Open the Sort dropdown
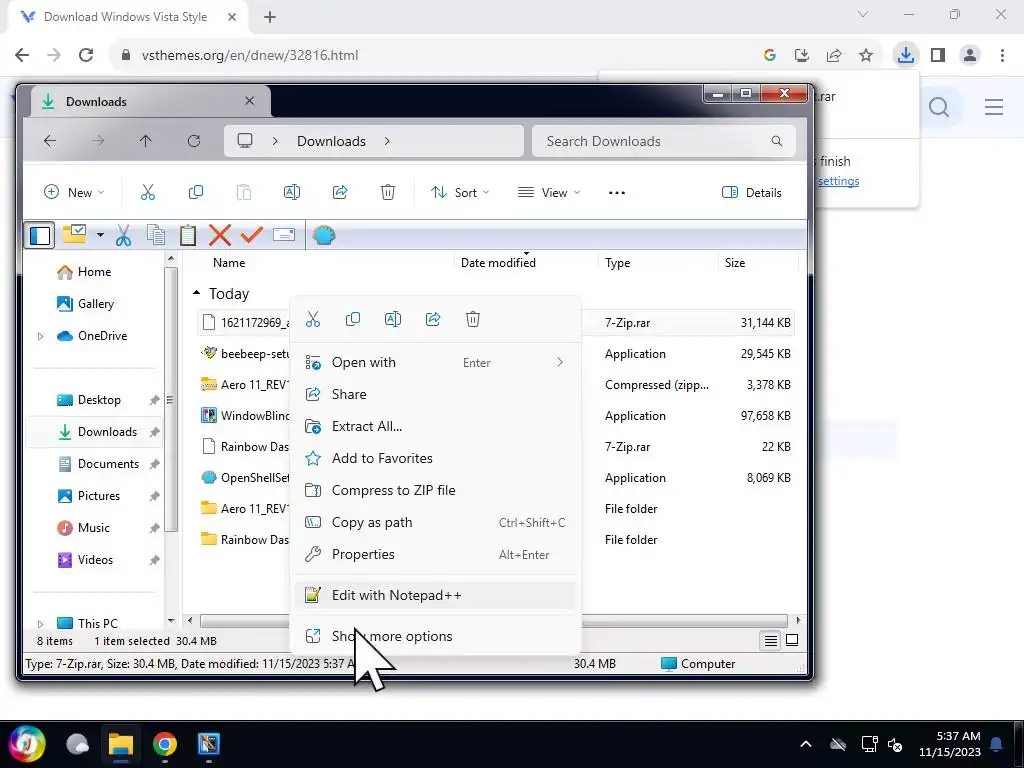1024x768 pixels. pos(460,193)
